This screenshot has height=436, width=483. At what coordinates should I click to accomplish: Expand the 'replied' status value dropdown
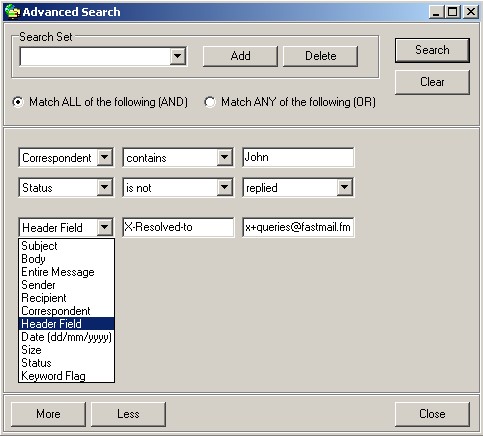pos(345,188)
